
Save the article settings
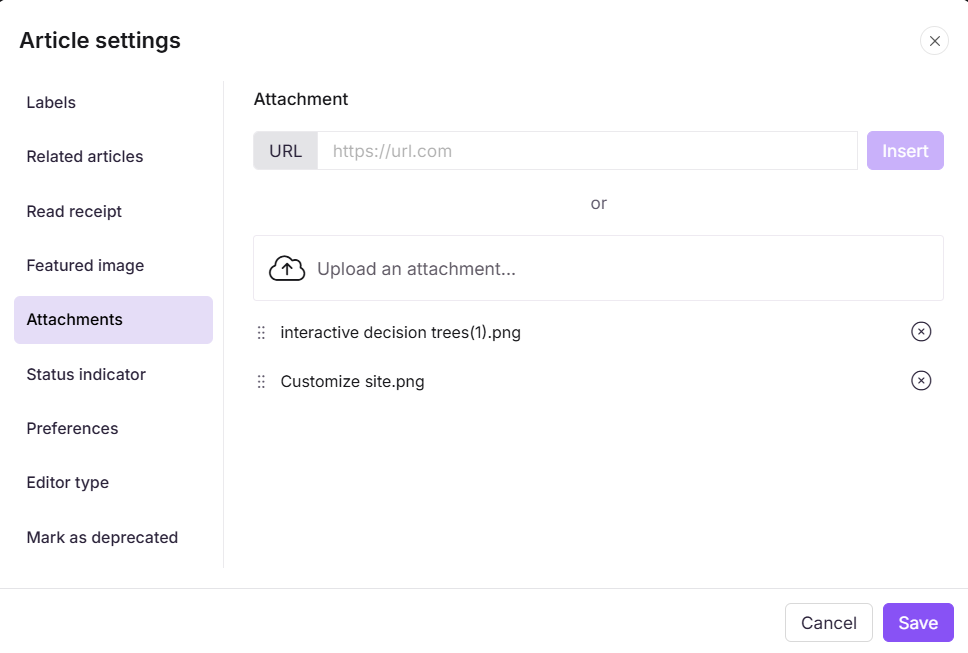tap(918, 623)
